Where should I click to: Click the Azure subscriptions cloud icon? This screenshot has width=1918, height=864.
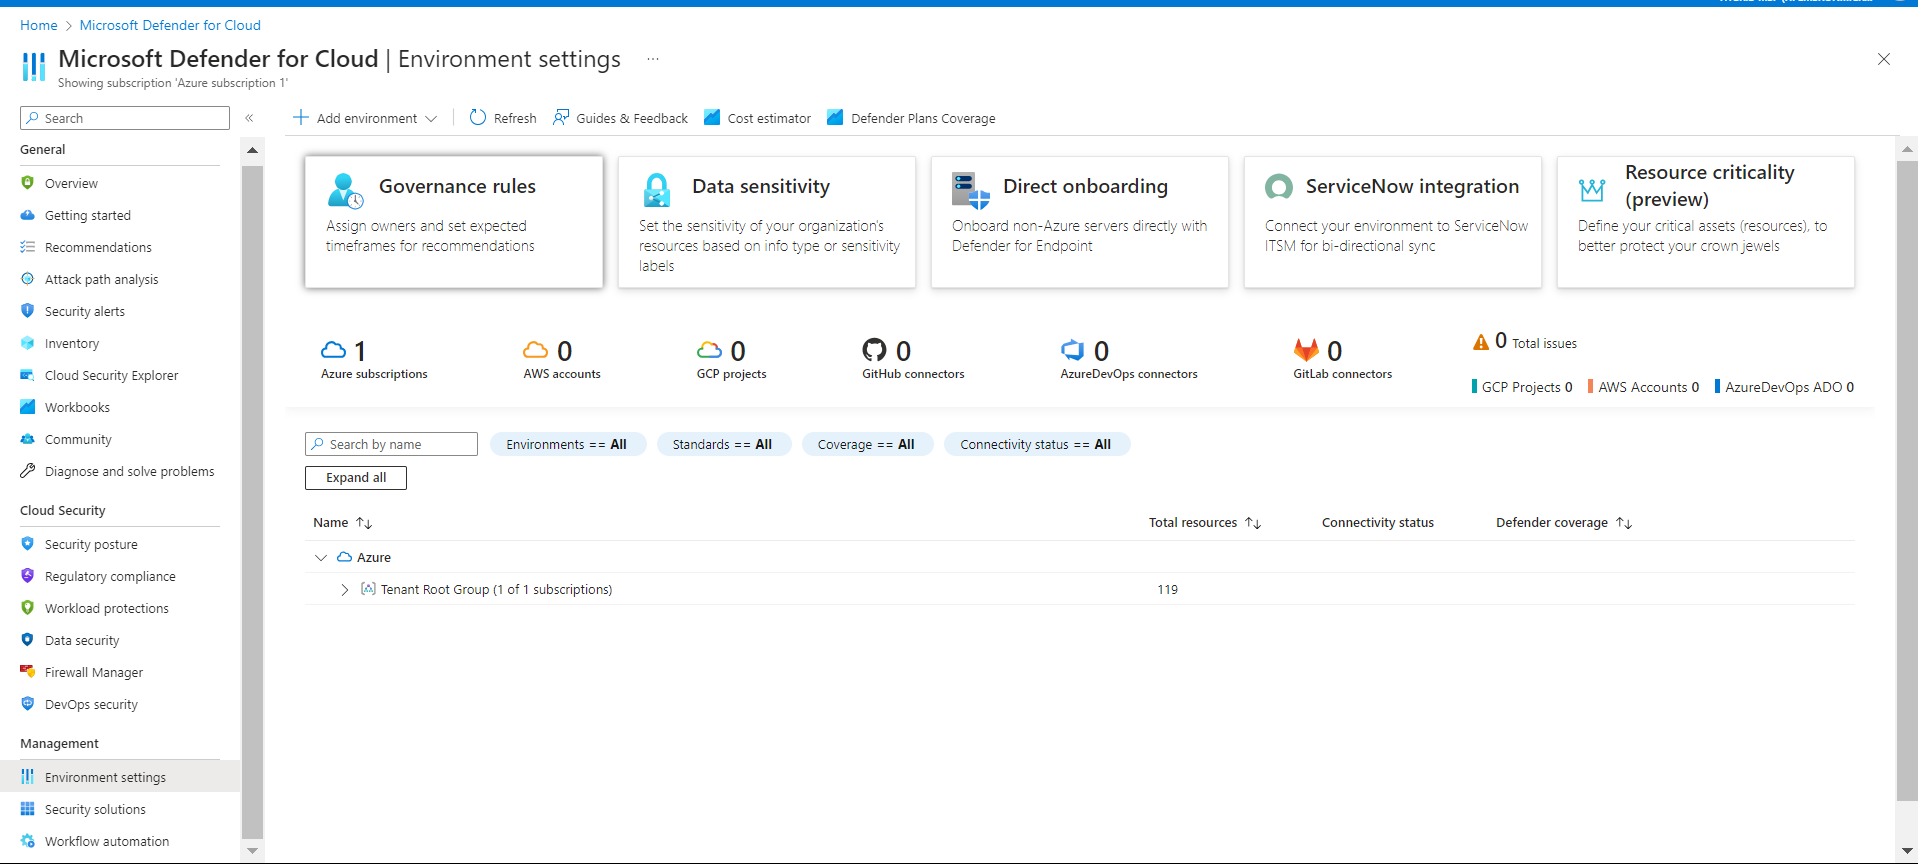333,350
